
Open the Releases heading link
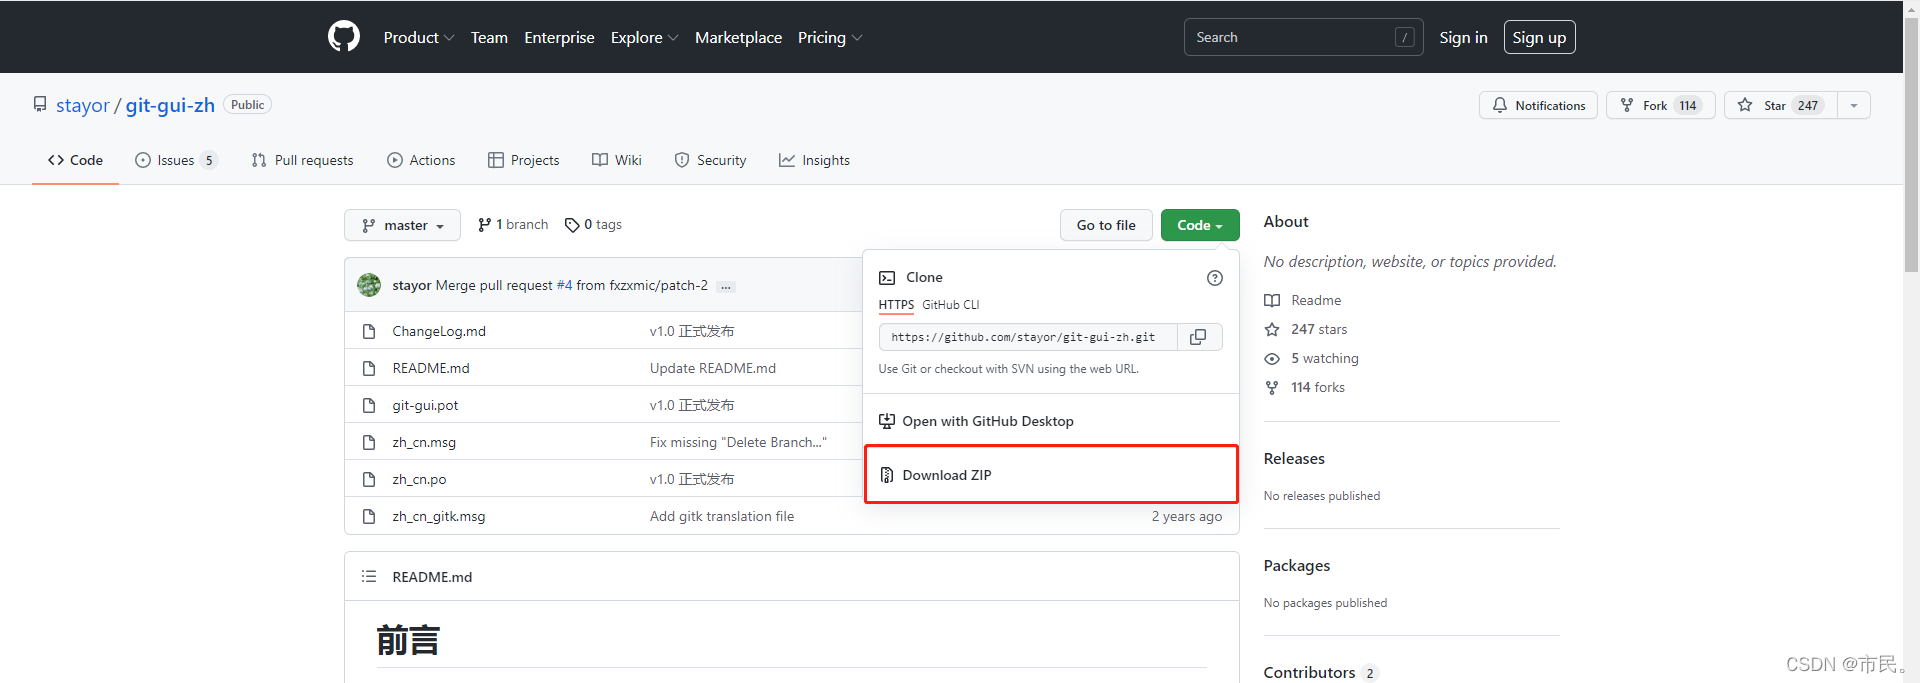1294,458
